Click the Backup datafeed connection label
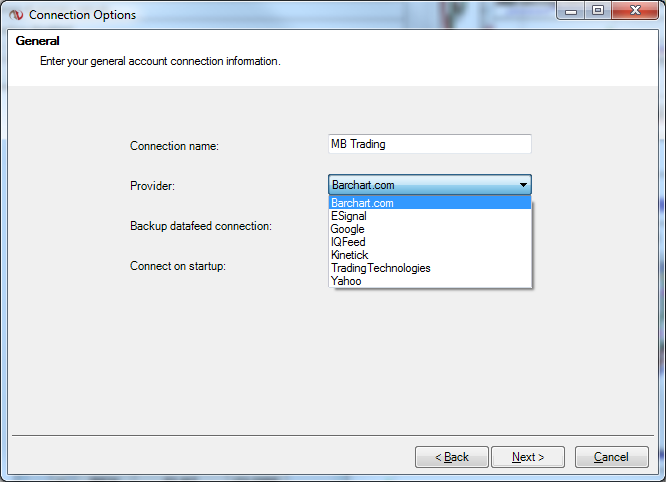 pos(200,226)
